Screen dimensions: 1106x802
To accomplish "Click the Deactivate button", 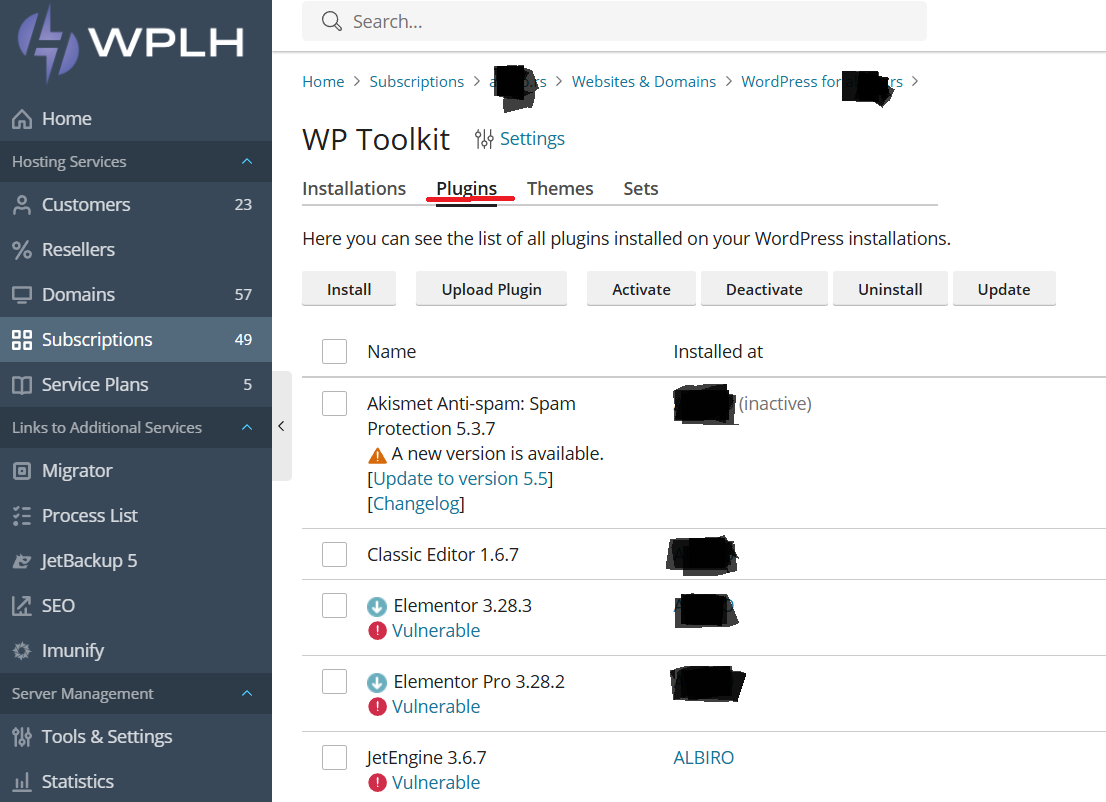I will (764, 289).
